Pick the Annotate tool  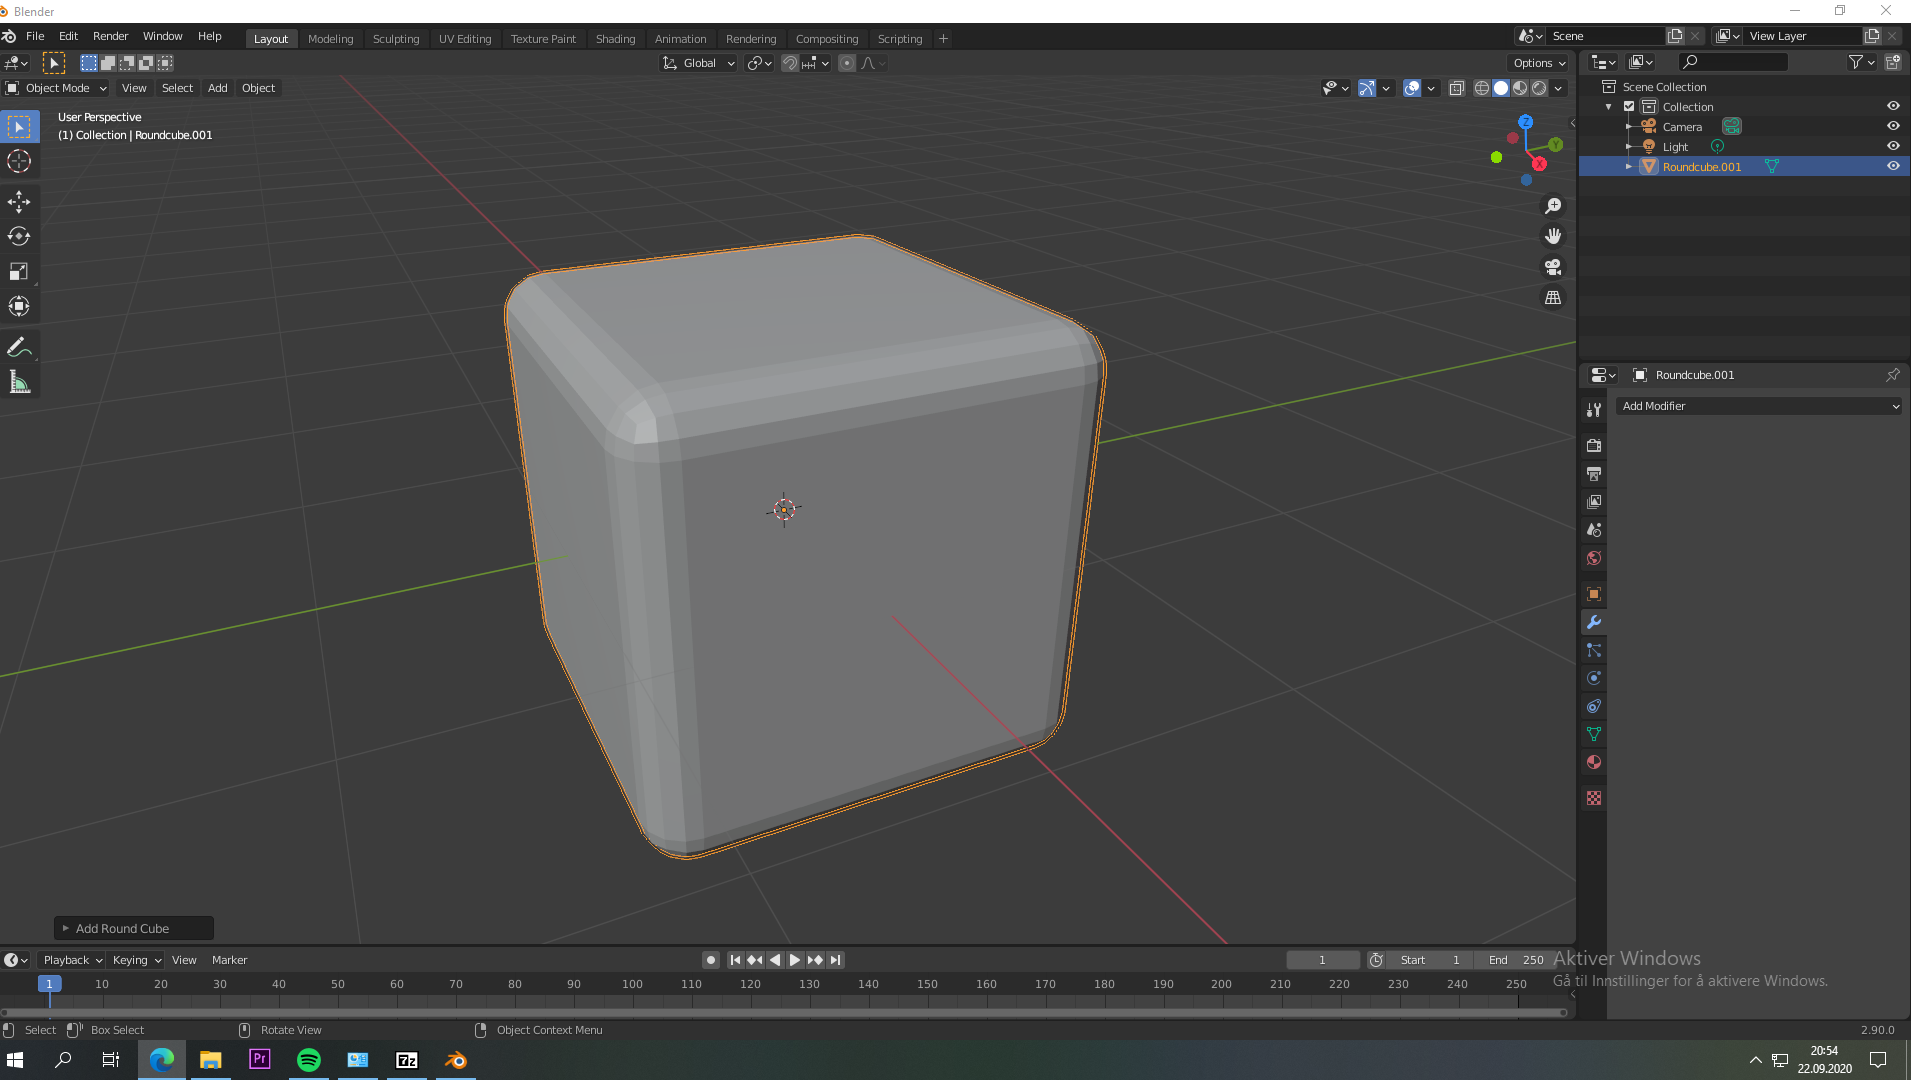click(19, 346)
